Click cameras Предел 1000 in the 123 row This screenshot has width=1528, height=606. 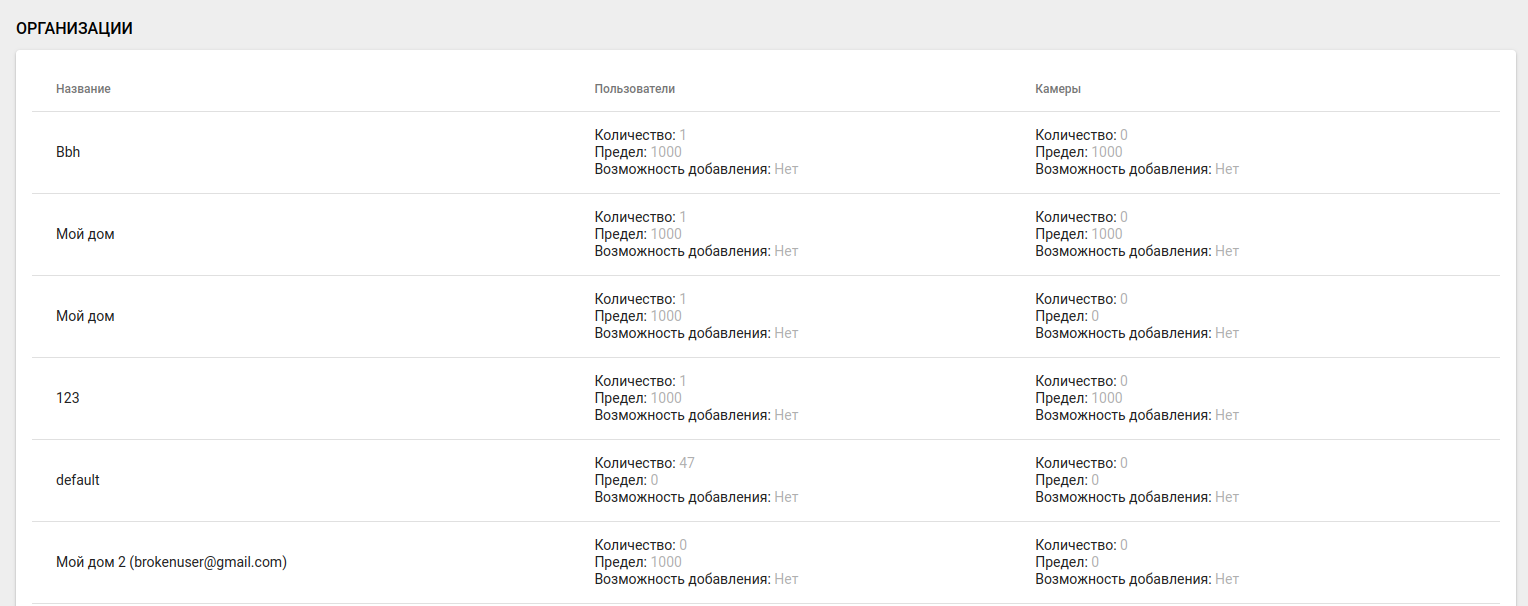(x=1106, y=398)
